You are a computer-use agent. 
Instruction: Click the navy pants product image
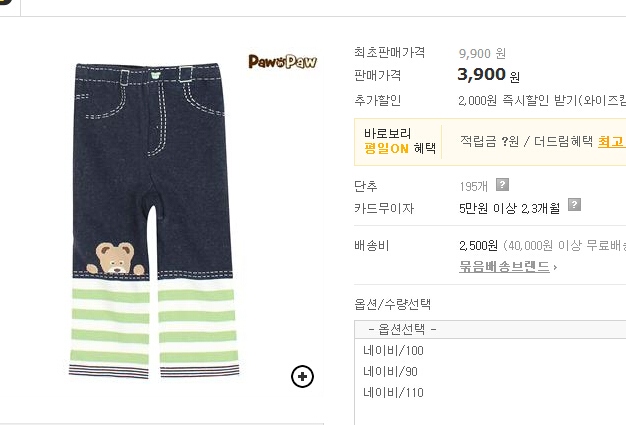(153, 220)
